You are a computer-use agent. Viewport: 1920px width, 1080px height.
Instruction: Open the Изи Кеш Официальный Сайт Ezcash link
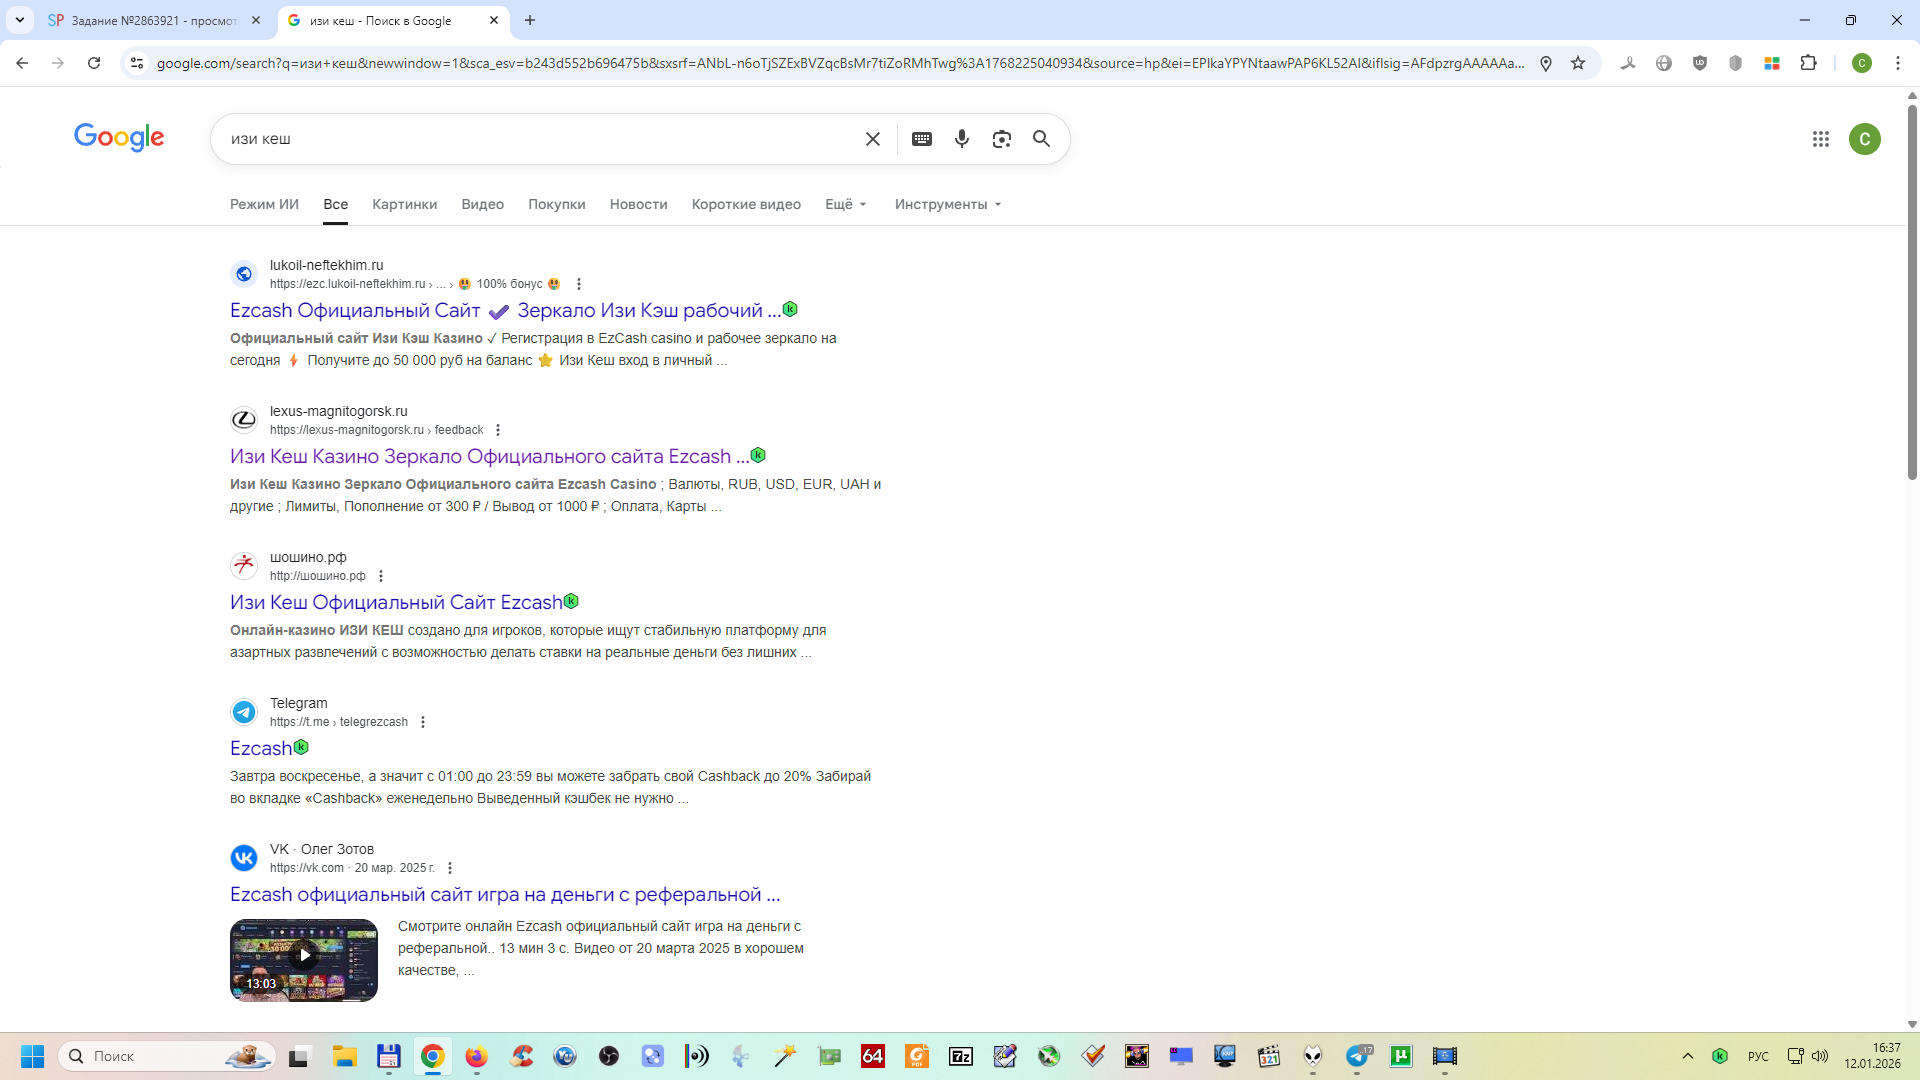[x=396, y=602]
